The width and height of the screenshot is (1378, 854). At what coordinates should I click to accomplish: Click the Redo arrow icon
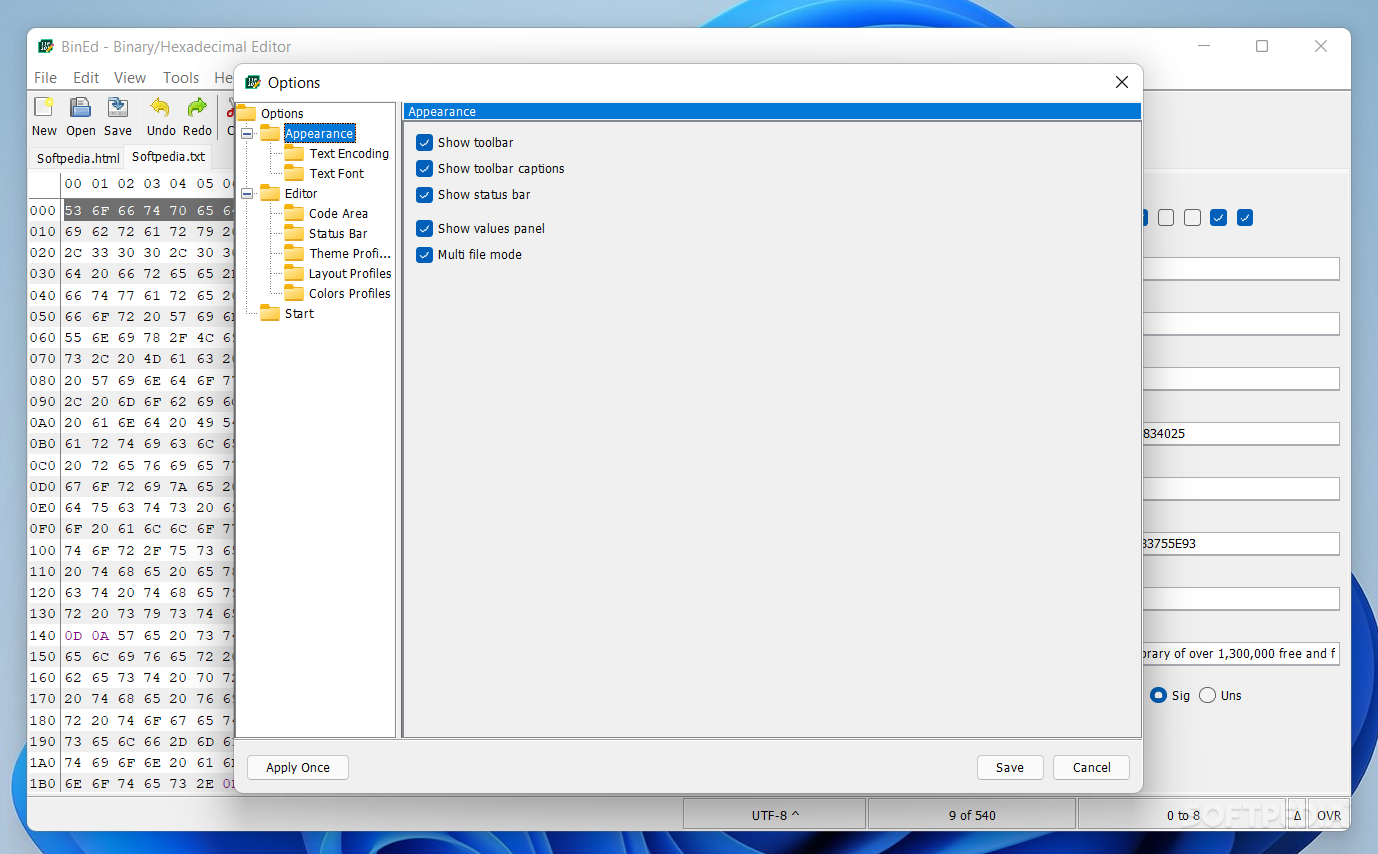(197, 108)
